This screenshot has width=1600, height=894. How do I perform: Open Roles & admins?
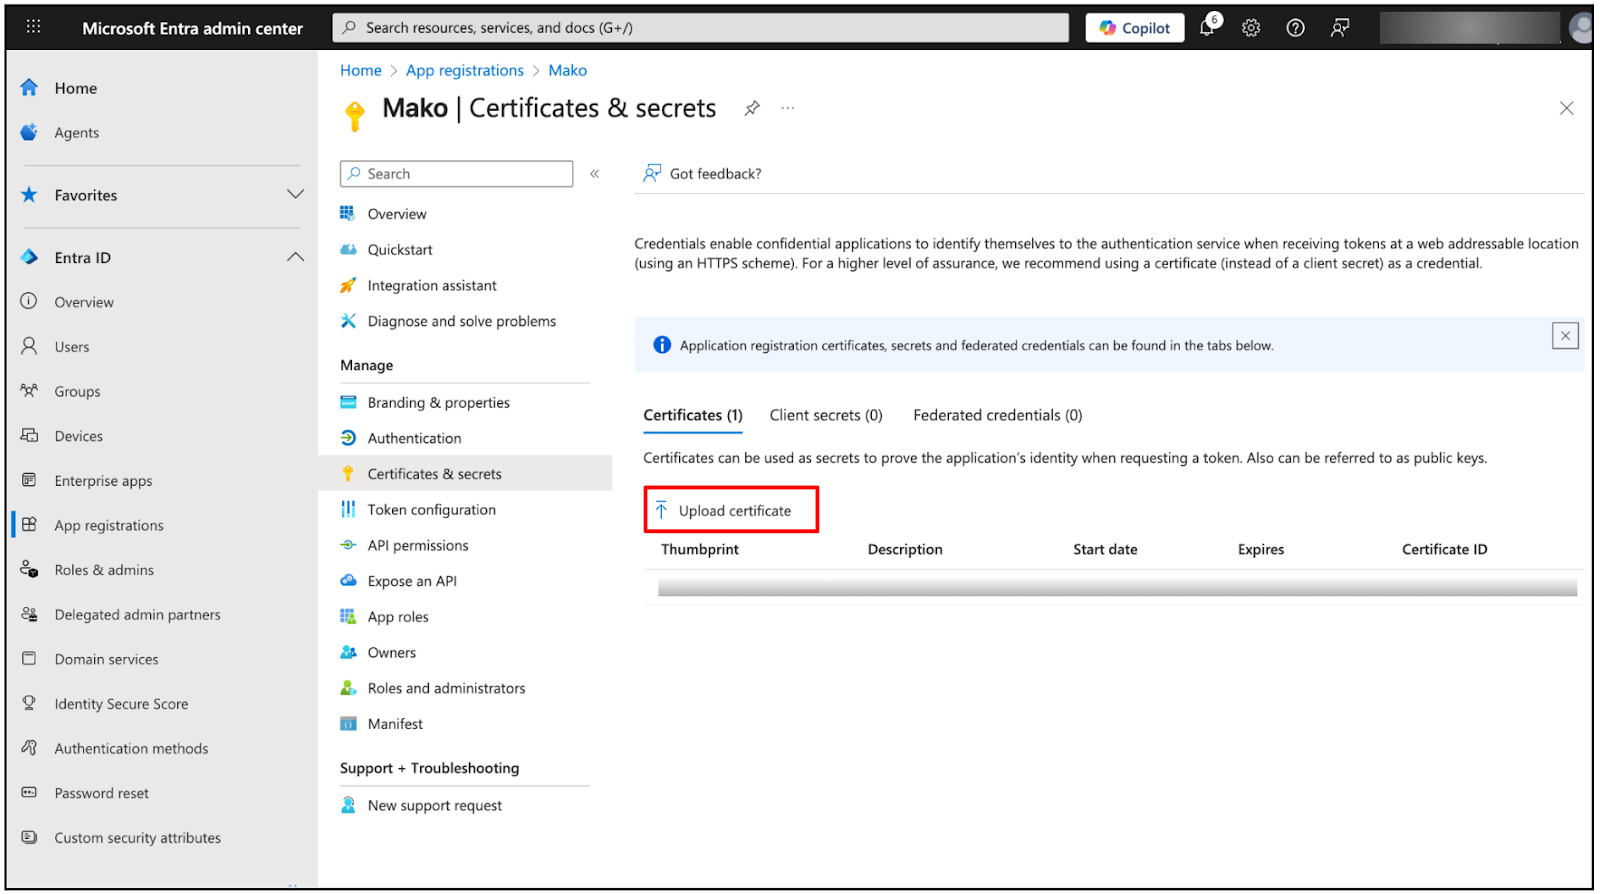coord(104,570)
